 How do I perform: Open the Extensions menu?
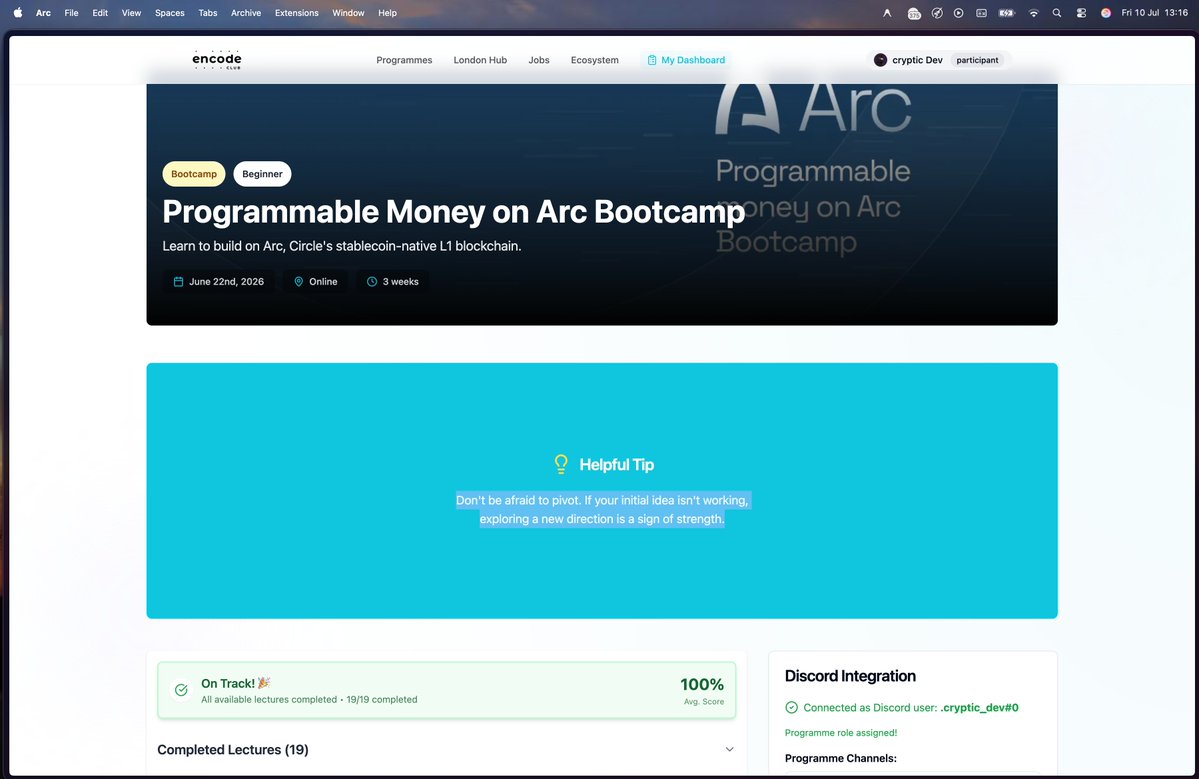(297, 13)
